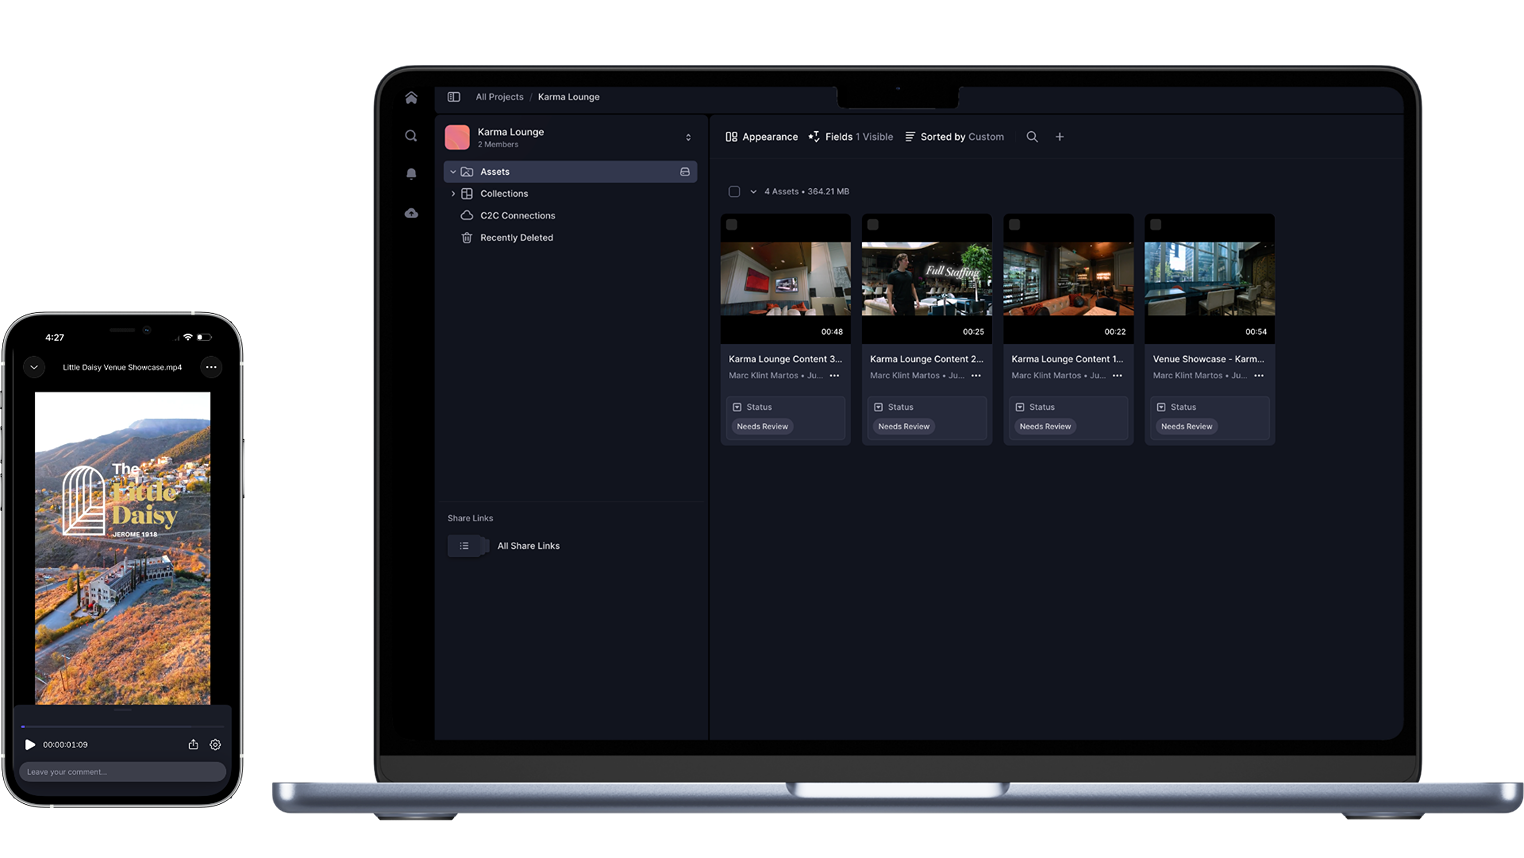Click Needs Review badge on Content 2

point(904,427)
